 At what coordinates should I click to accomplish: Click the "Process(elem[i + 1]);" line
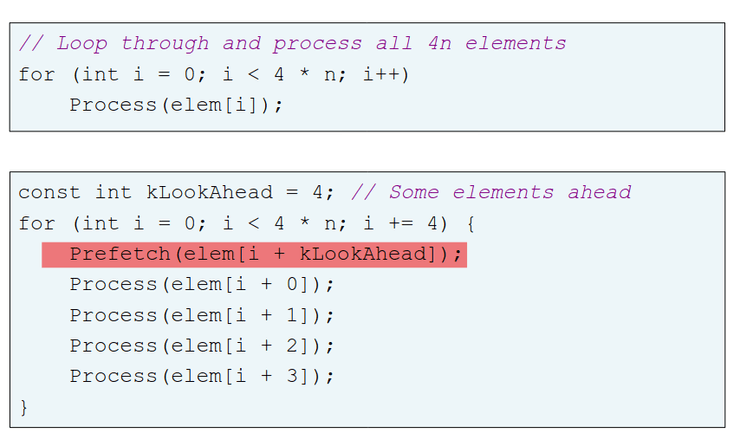click(x=201, y=315)
